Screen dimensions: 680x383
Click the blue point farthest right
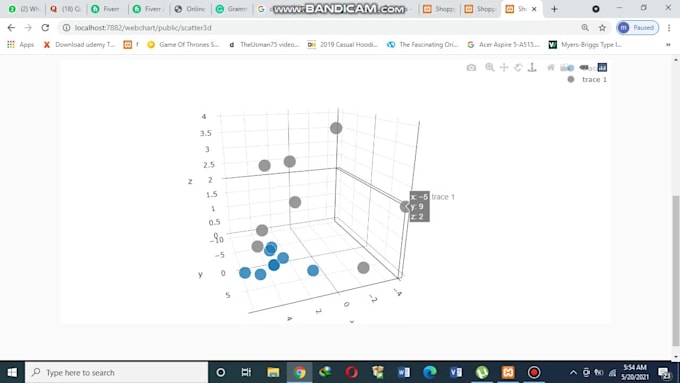313,271
